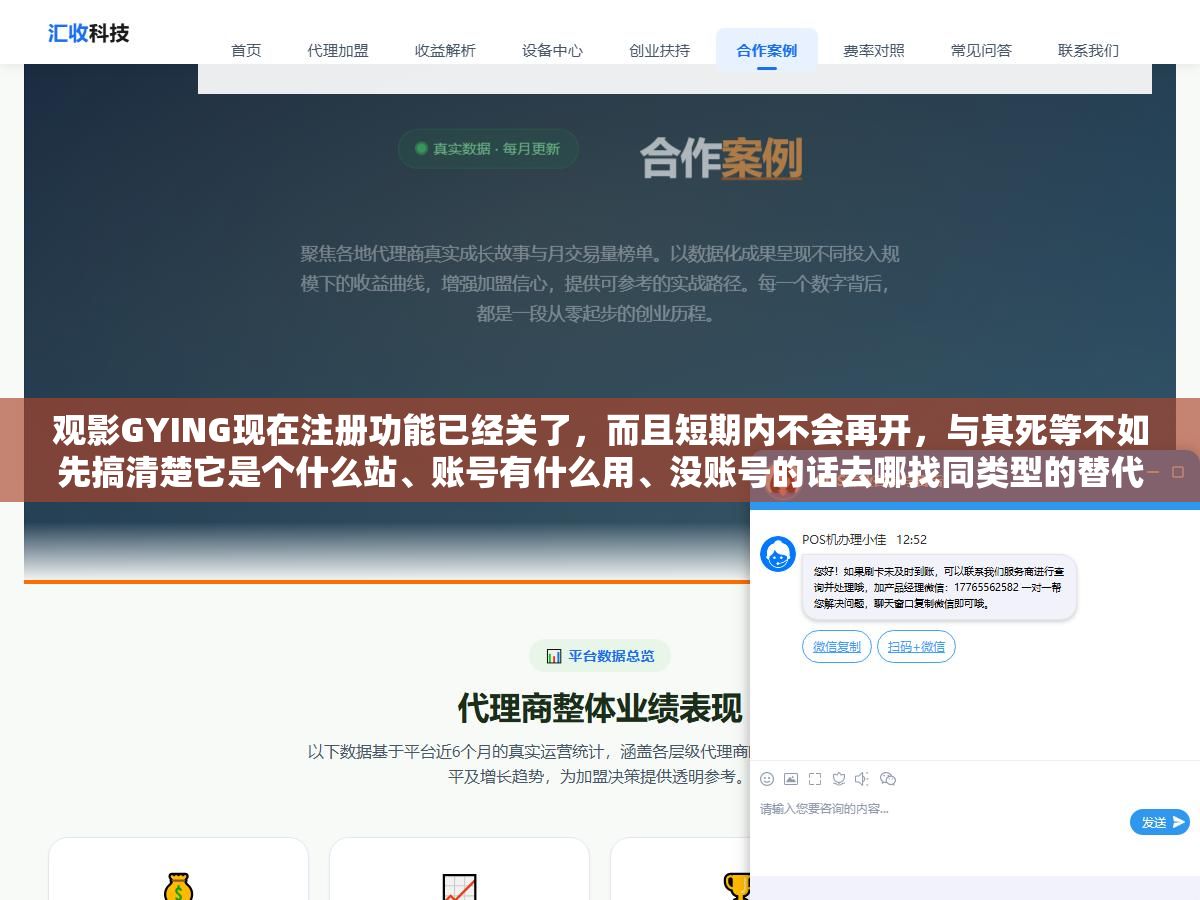This screenshot has height=900, width=1200.
Task: Click the trophy card icon
Action: point(738,886)
